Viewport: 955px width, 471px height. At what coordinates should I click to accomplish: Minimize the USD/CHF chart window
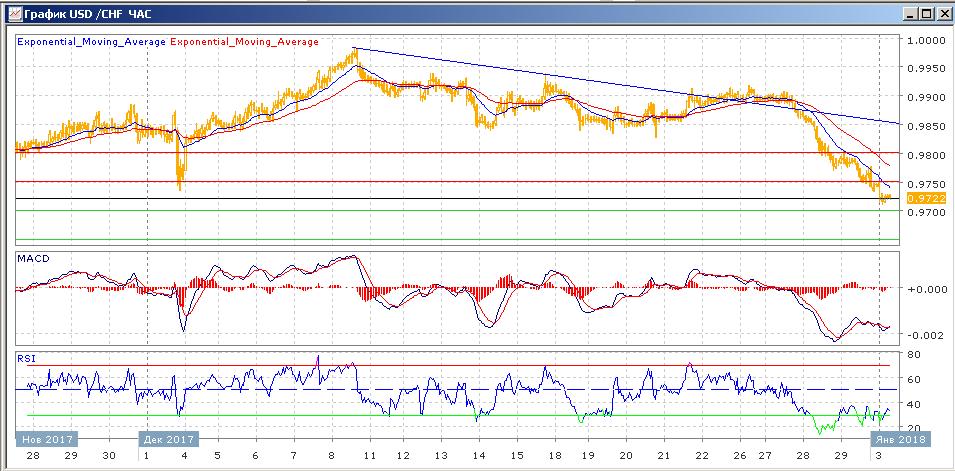909,13
